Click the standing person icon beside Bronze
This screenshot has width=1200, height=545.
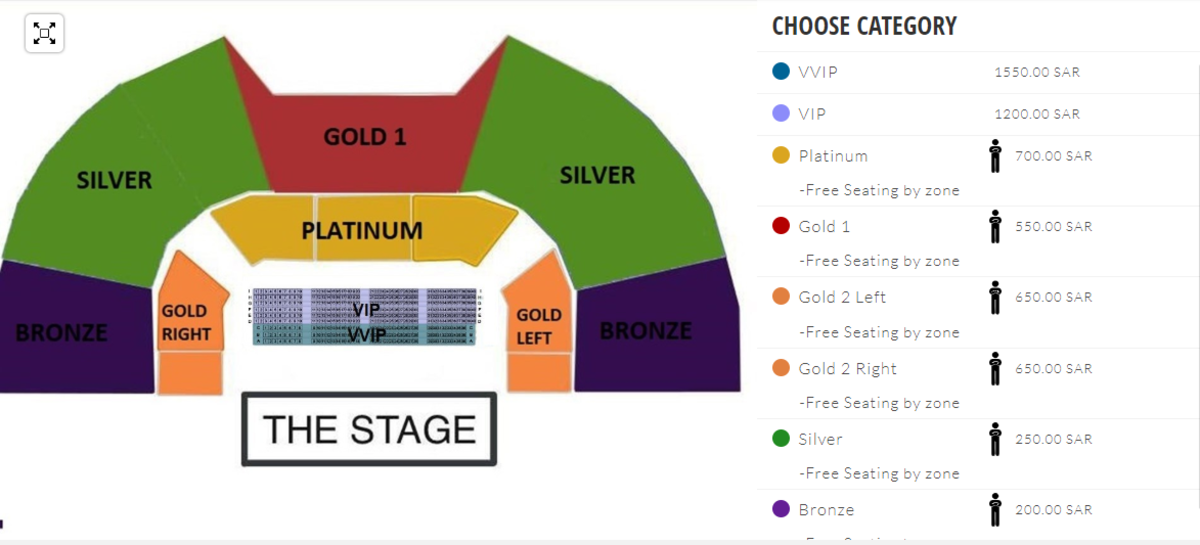pyautogui.click(x=995, y=510)
